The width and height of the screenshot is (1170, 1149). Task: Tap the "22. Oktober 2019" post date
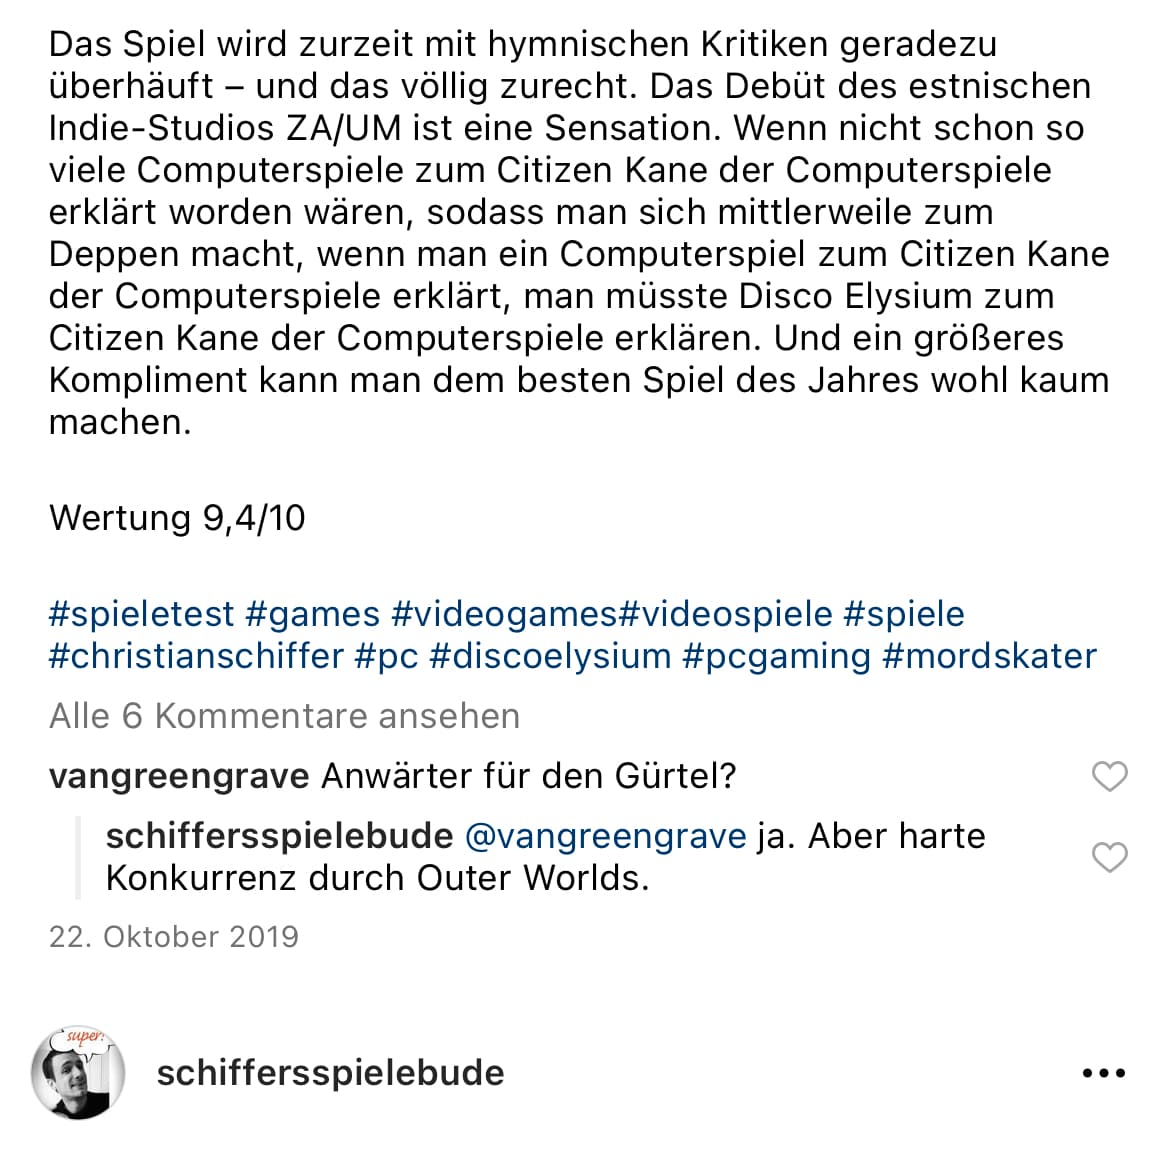pyautogui.click(x=174, y=937)
